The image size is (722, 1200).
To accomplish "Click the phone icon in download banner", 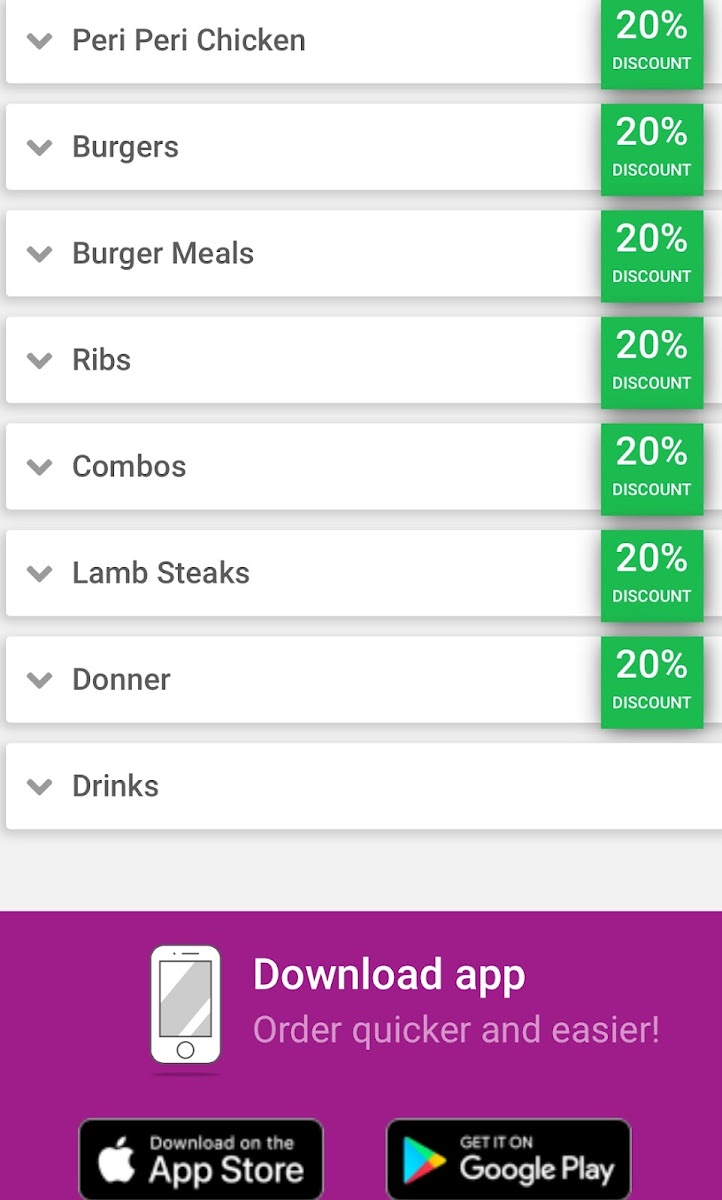I will pyautogui.click(x=185, y=1004).
